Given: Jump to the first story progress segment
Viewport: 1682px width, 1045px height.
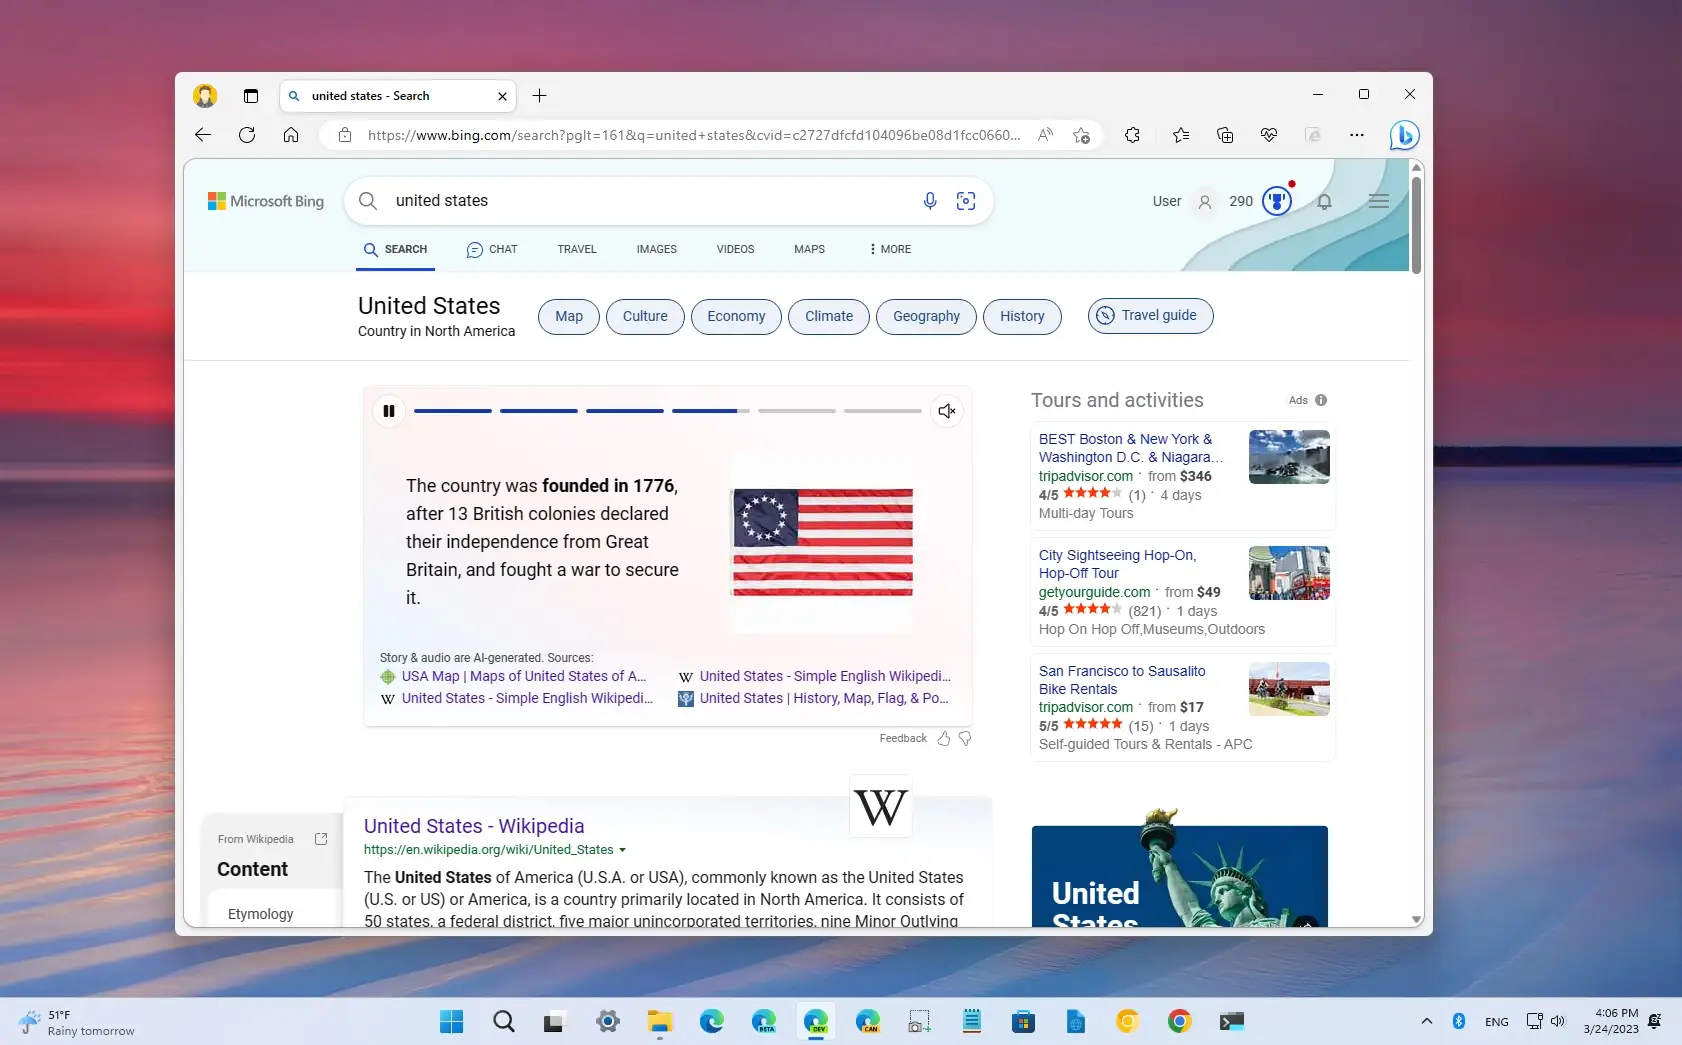Looking at the screenshot, I should tap(453, 411).
